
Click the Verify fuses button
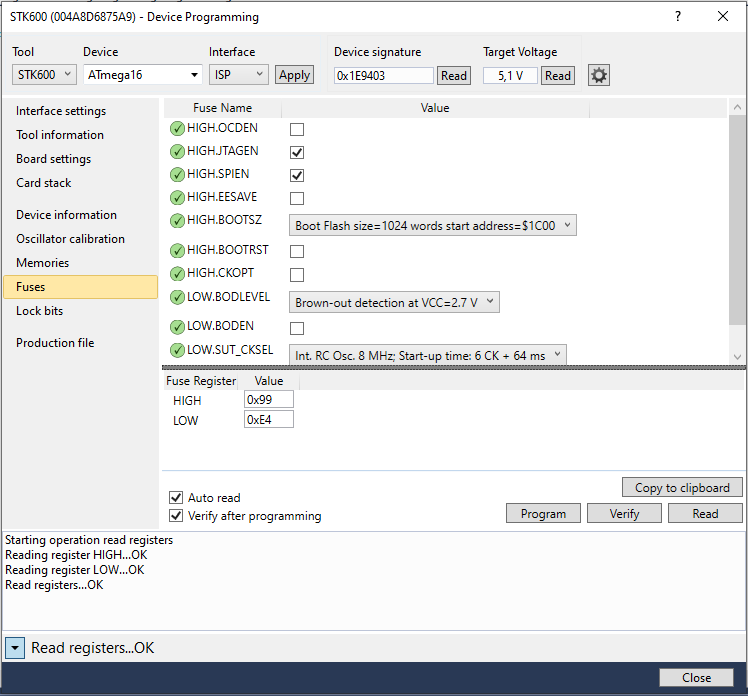(624, 513)
